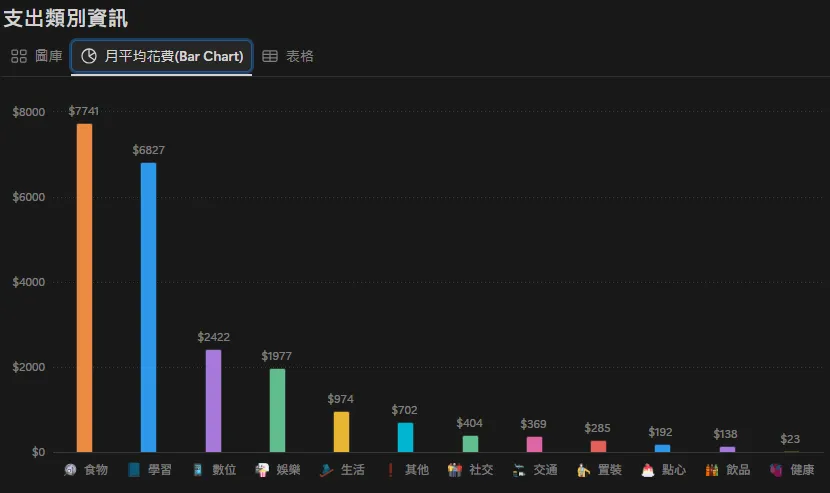Click the 數位 phone icon
The width and height of the screenshot is (830, 493).
(198, 470)
